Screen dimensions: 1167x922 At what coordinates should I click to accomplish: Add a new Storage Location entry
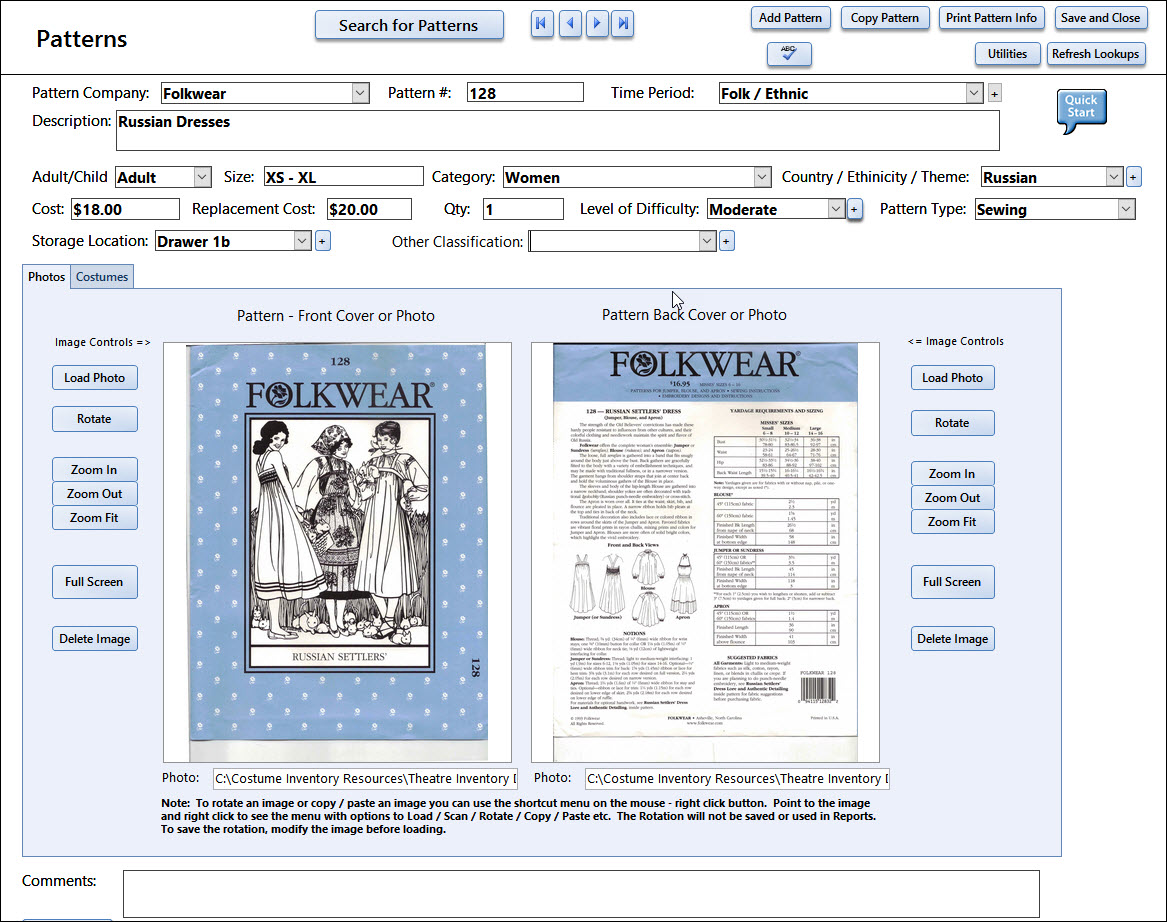coord(322,241)
